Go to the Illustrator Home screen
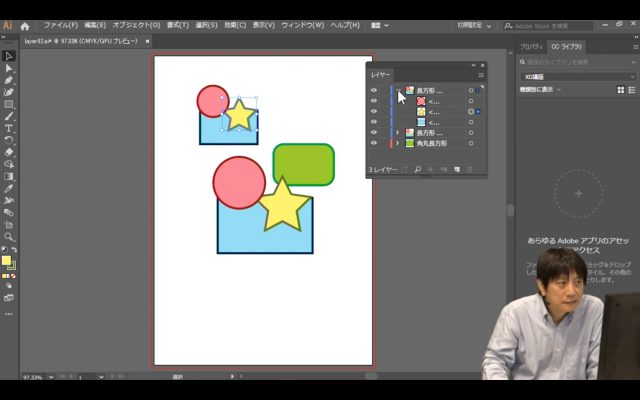The image size is (640, 400). 25,27
